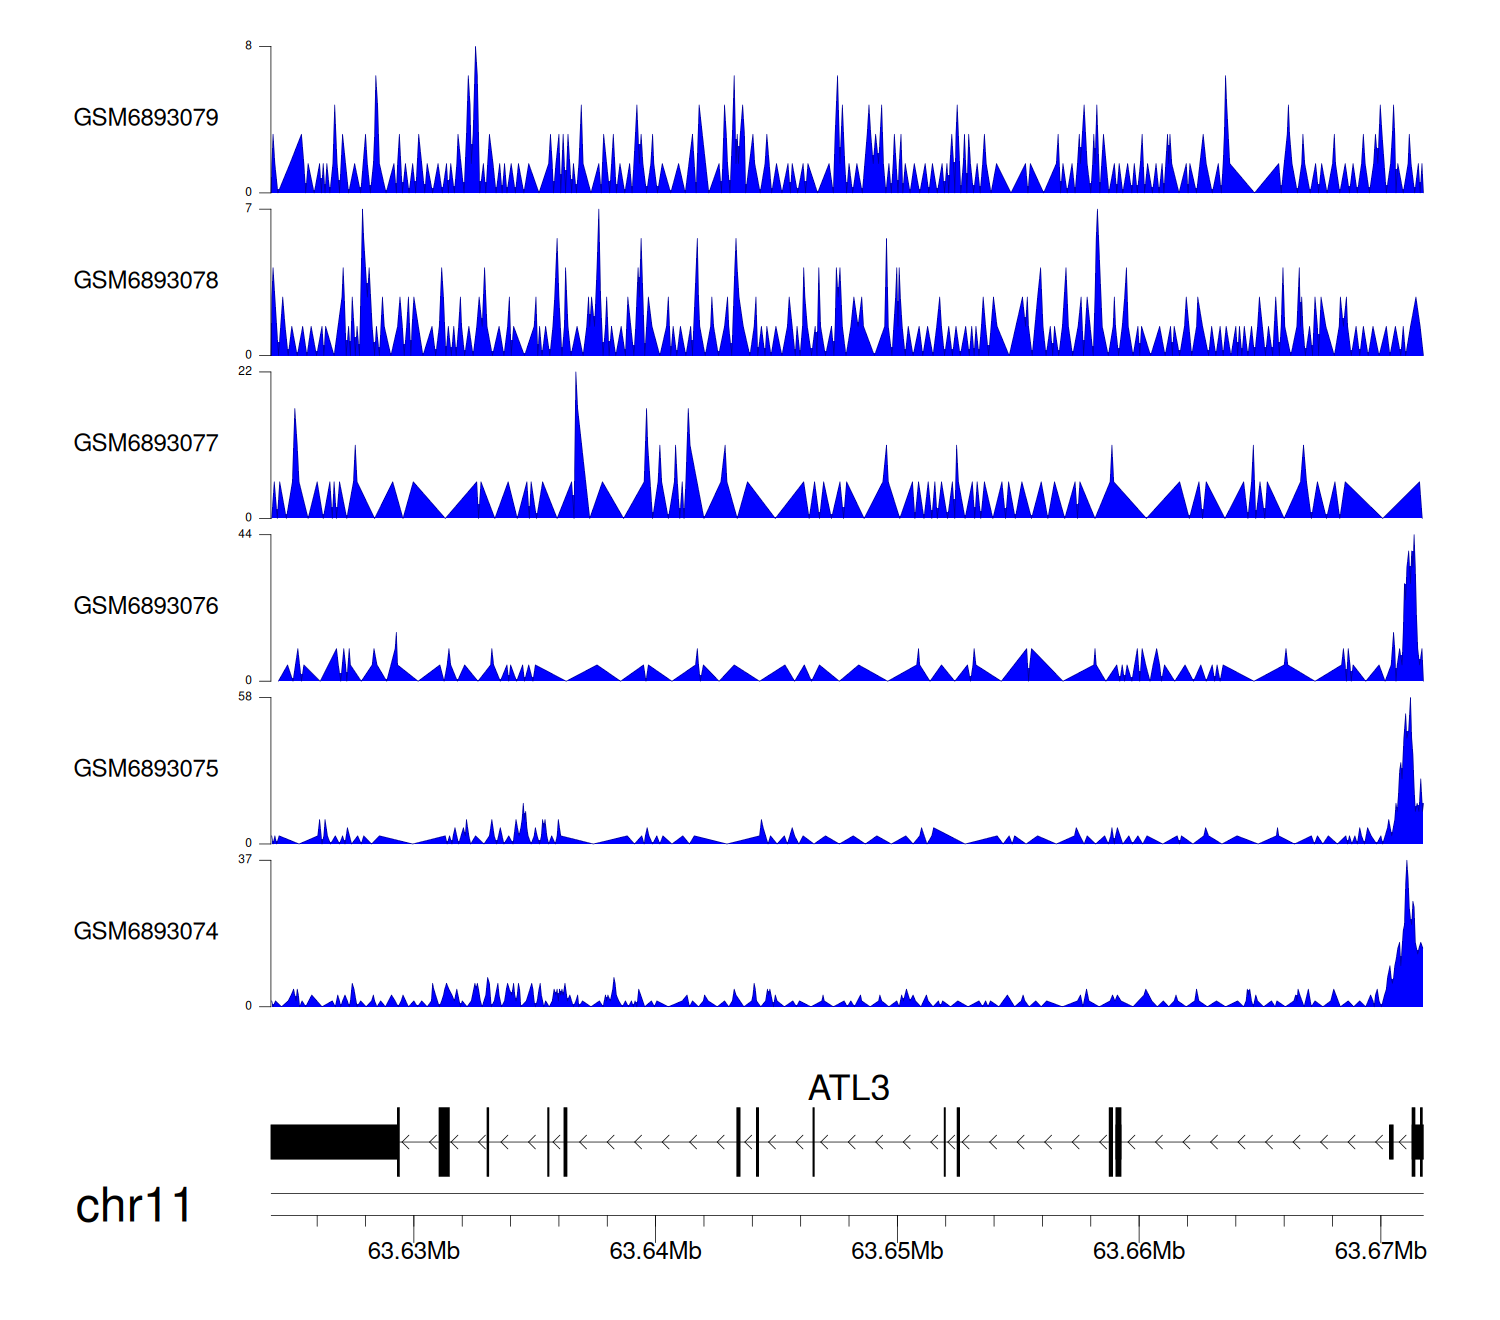The width and height of the screenshot is (1500, 1320).
Task: Select the GSM6893074 track name
Action: pos(146,932)
